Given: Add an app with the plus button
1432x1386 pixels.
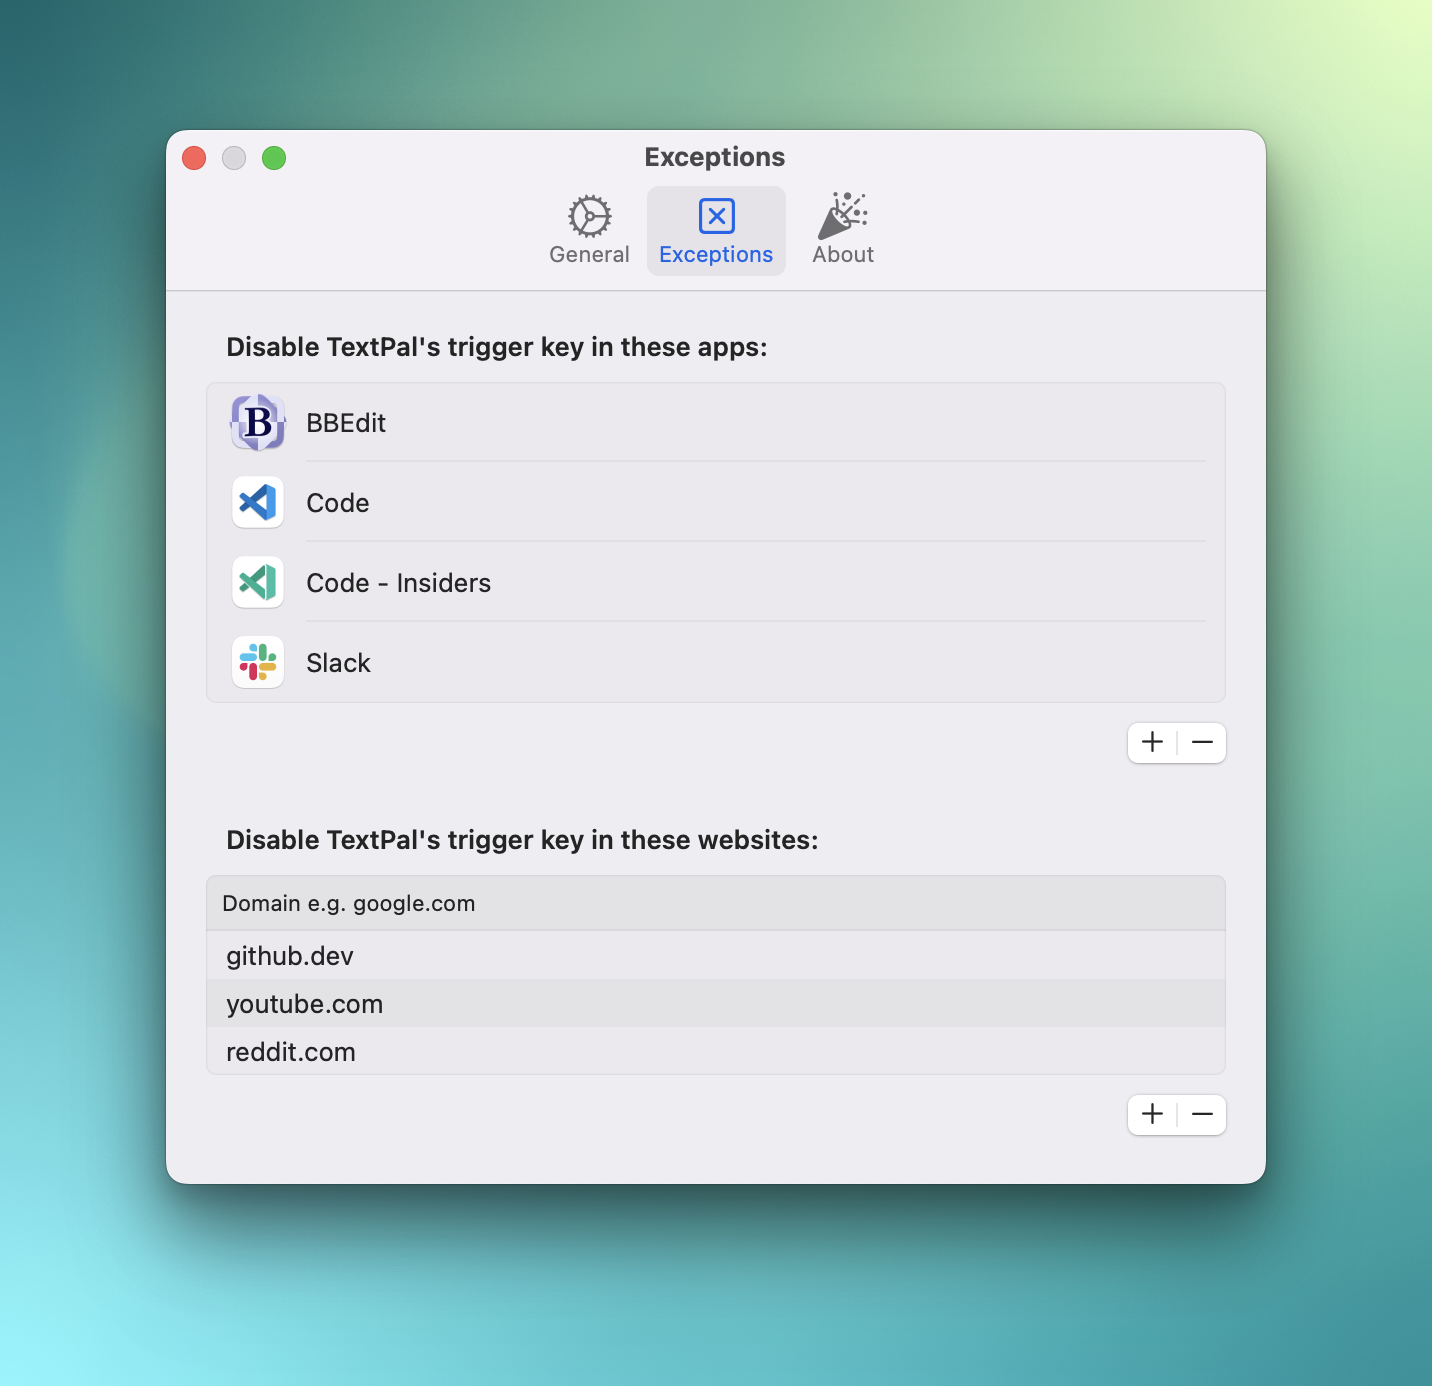Looking at the screenshot, I should [x=1152, y=742].
